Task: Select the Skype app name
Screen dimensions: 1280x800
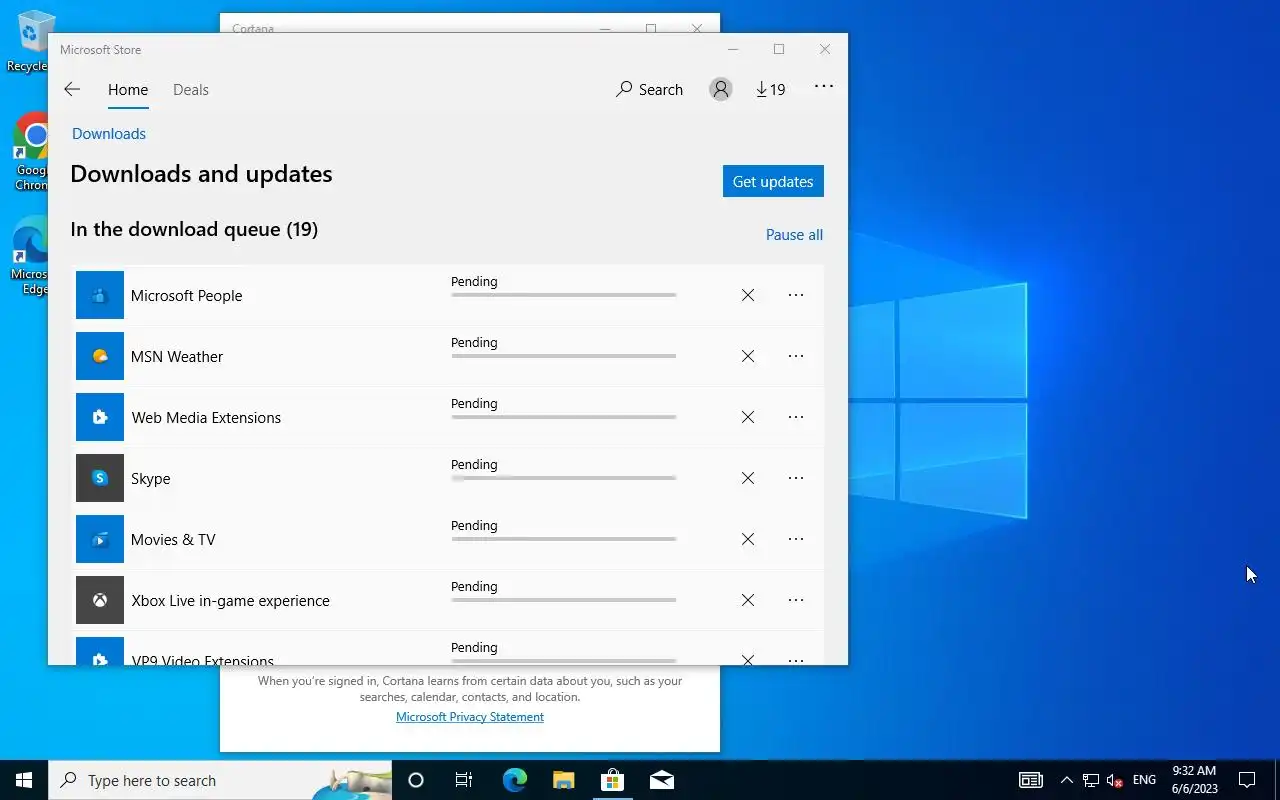Action: (x=151, y=479)
